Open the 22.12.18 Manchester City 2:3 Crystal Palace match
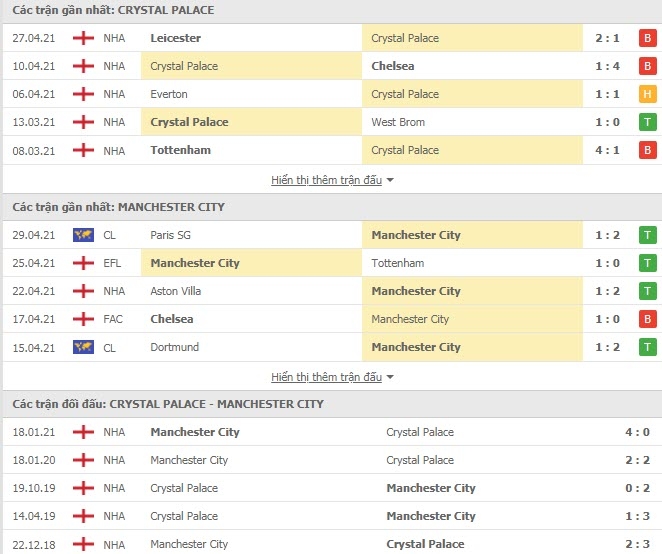The height and width of the screenshot is (554, 662). pos(332,543)
